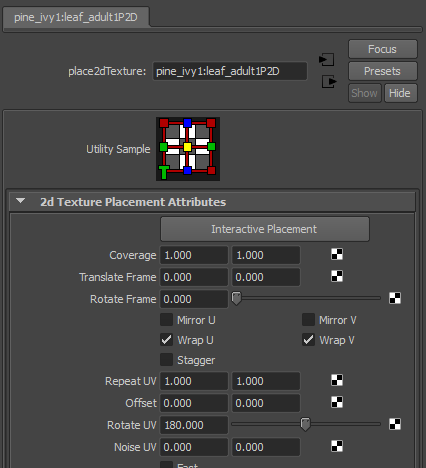Click the Repeat UV checker map icon
This screenshot has height=468, width=426.
tap(337, 380)
